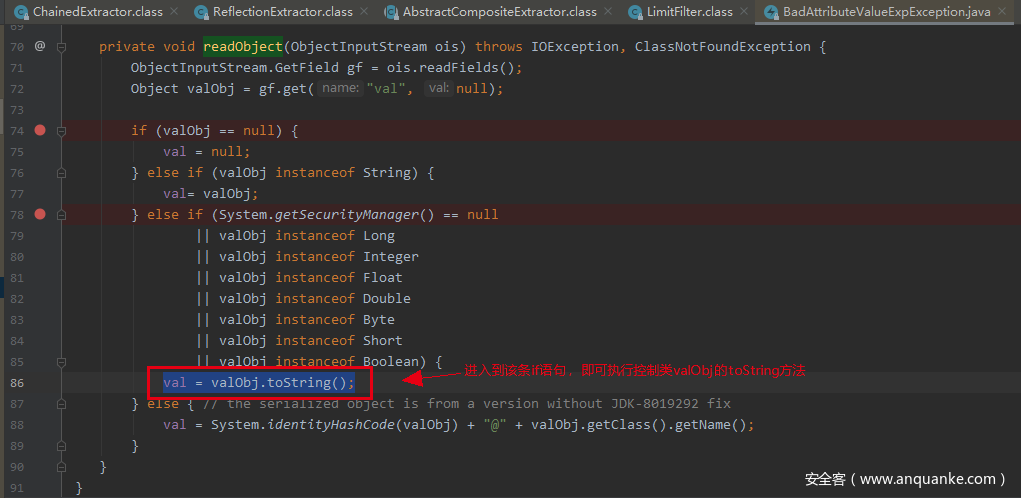The width and height of the screenshot is (1021, 498).
Task: Select the AbstractCompositeExtractor.class tab
Action: [499, 12]
